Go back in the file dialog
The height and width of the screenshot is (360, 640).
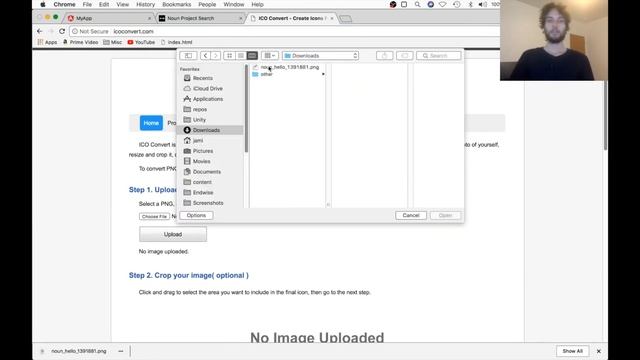pos(205,56)
